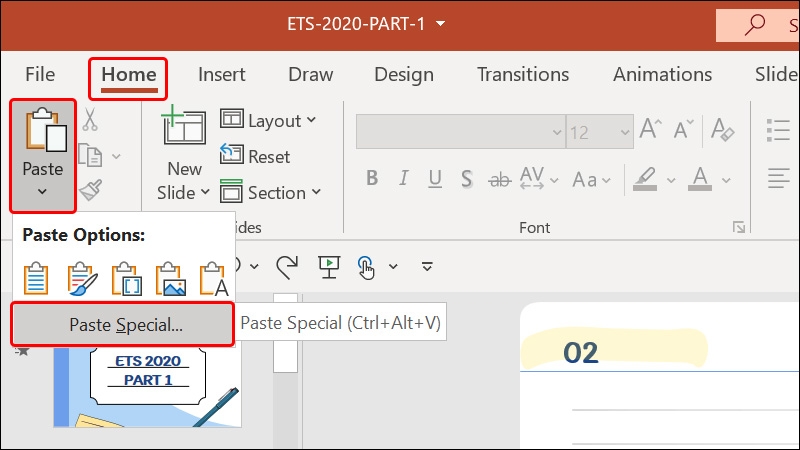Decrease font size with small A
This screenshot has width=800, height=450.
(x=684, y=130)
